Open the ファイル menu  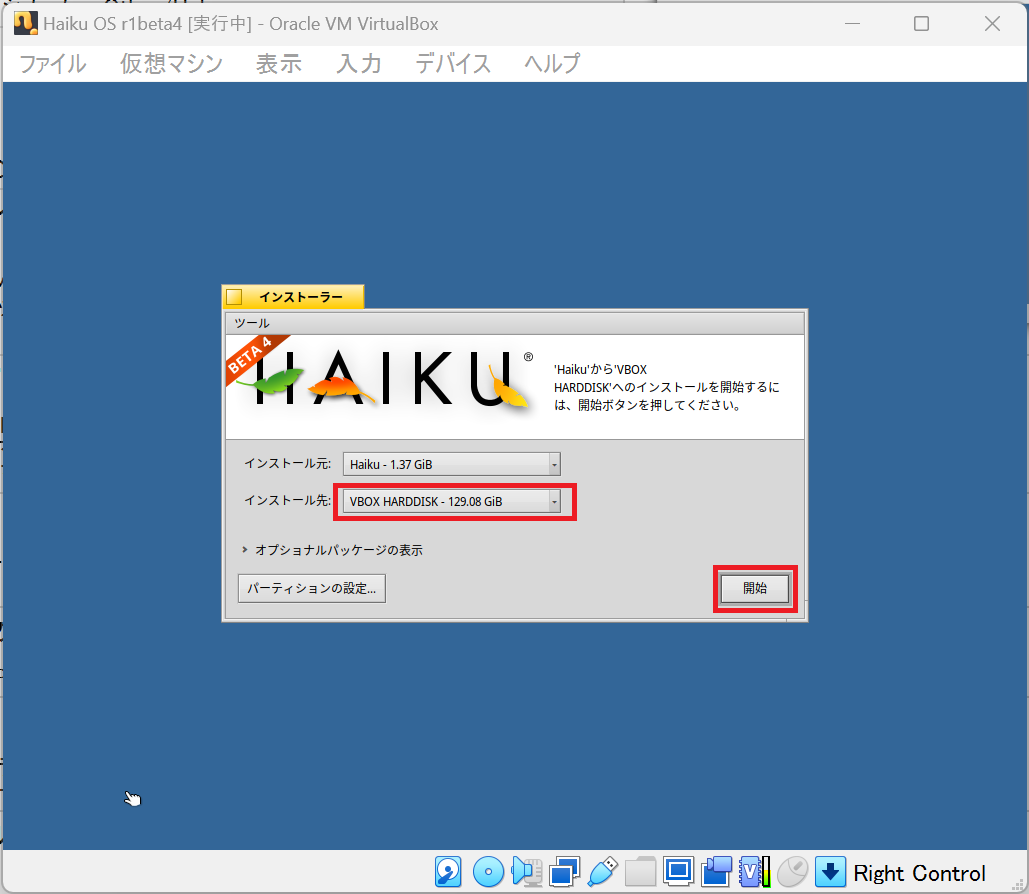coord(52,64)
